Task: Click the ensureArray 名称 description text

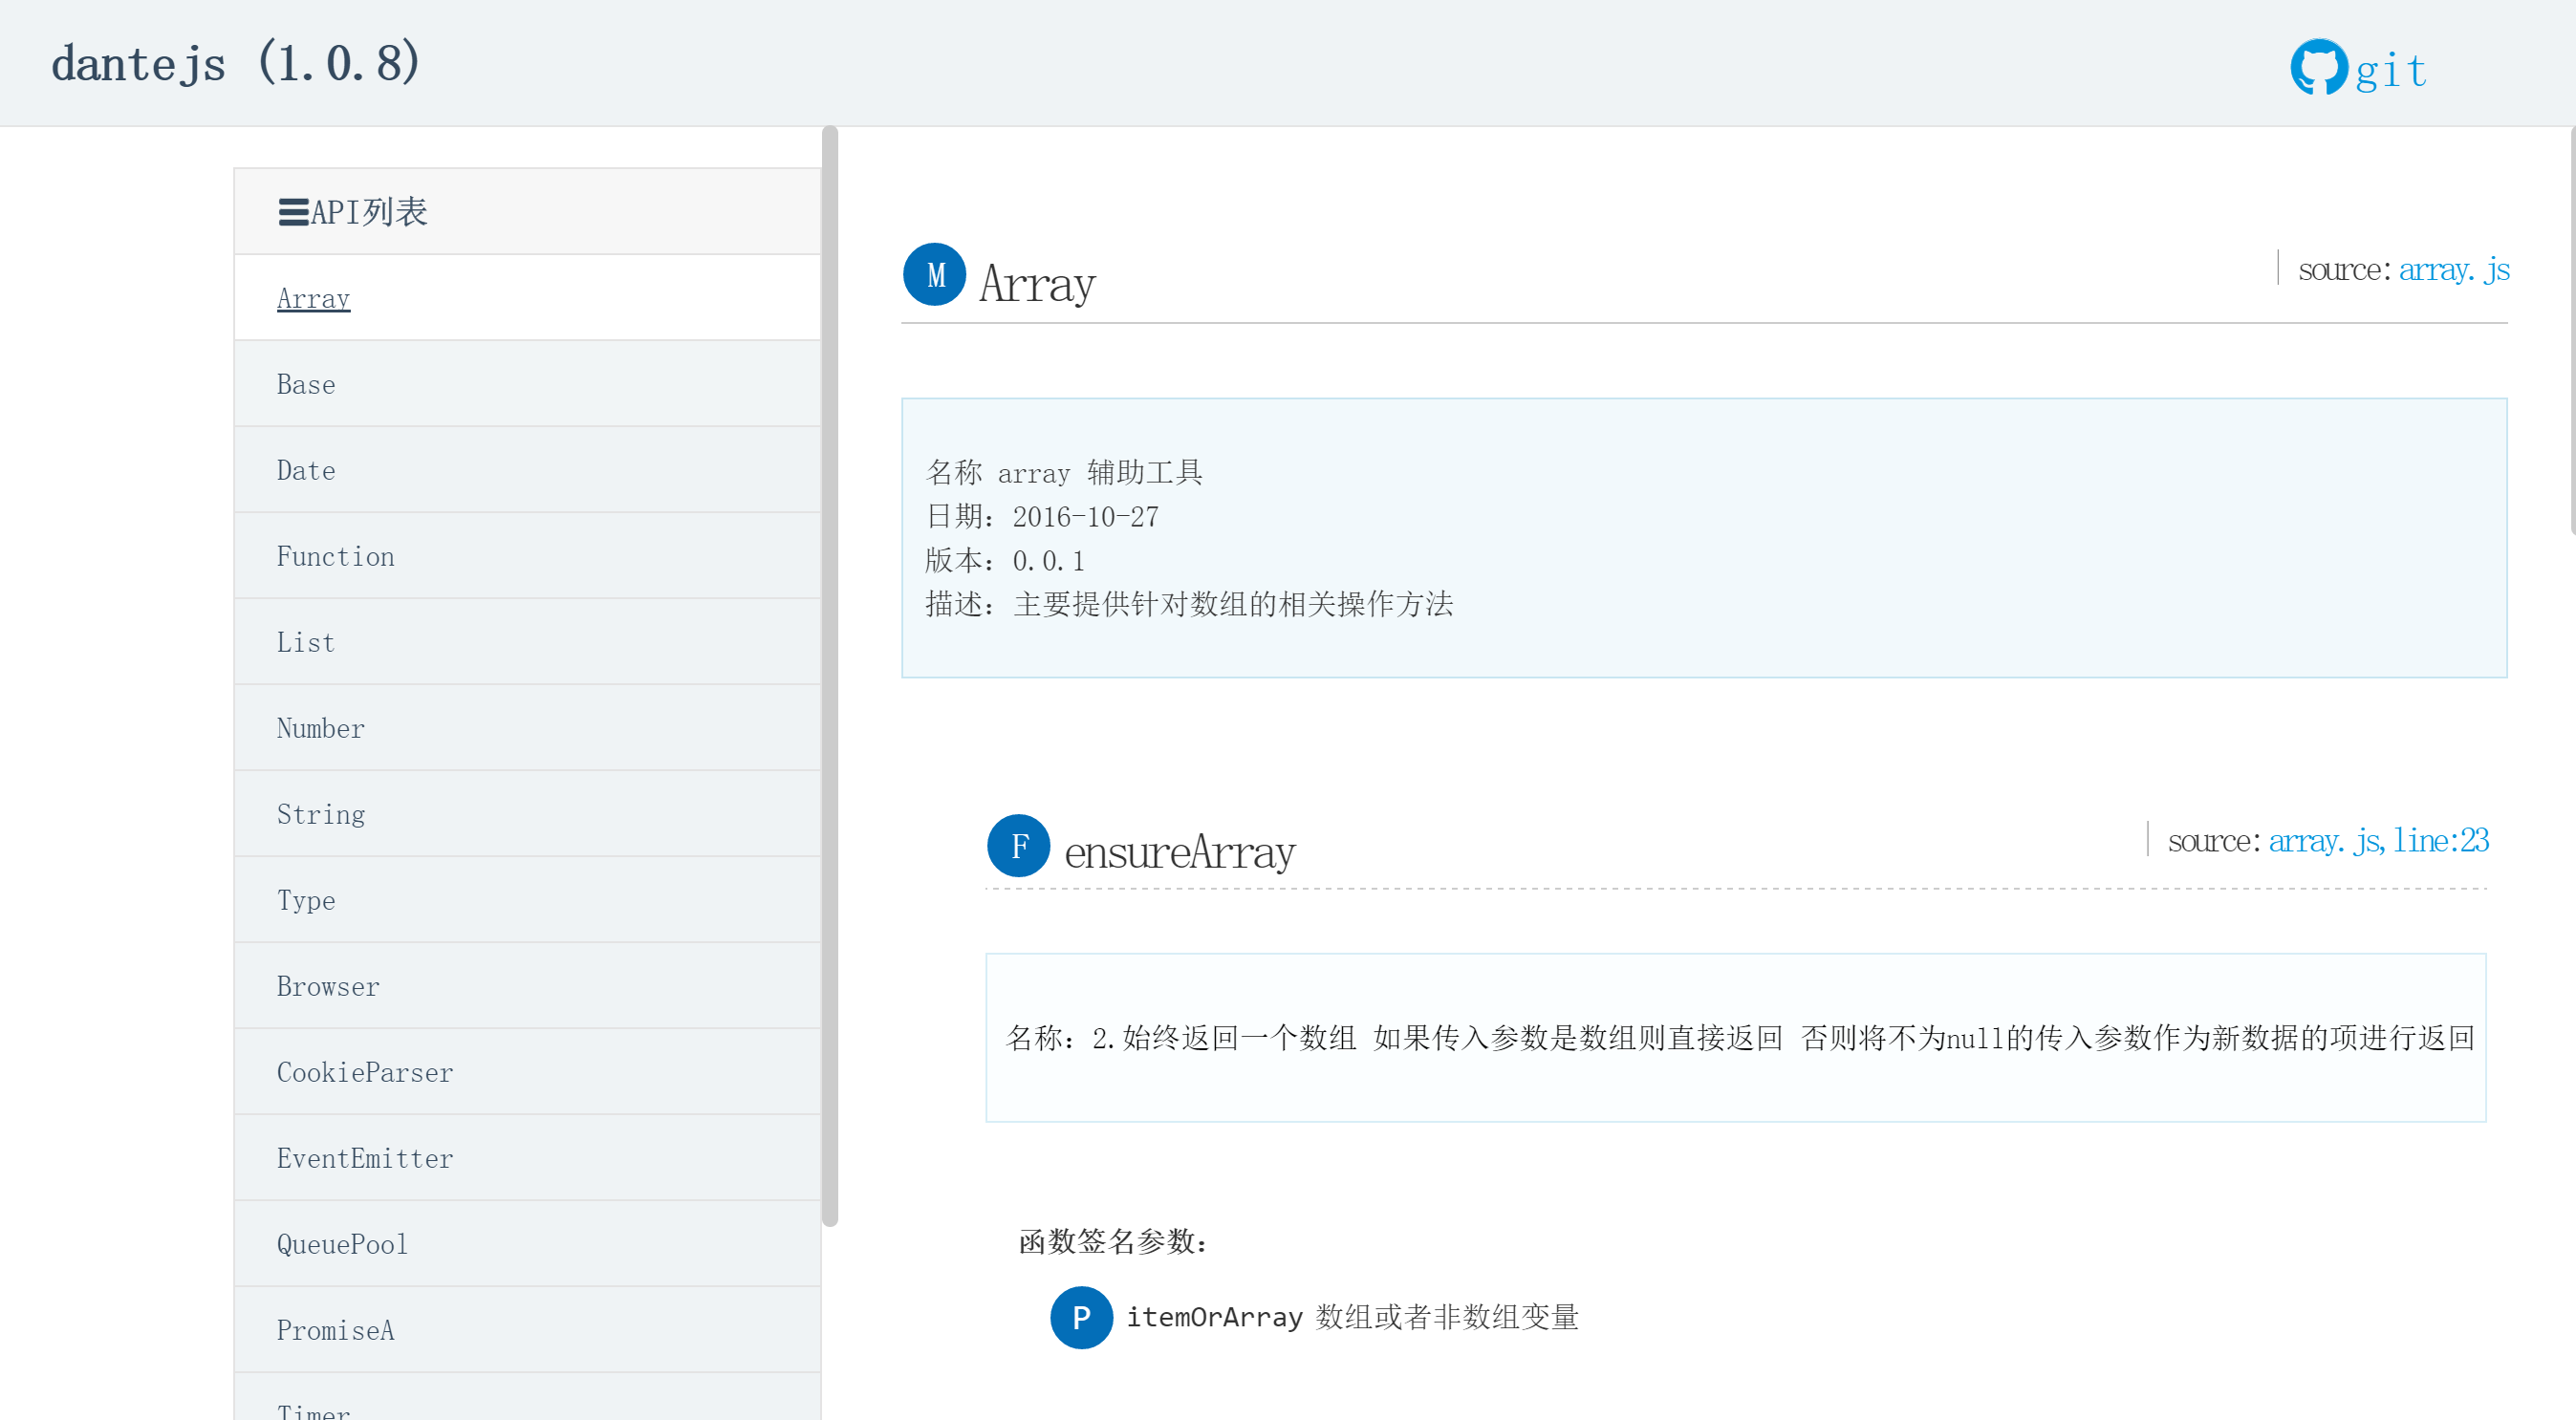Action: [x=1740, y=1038]
